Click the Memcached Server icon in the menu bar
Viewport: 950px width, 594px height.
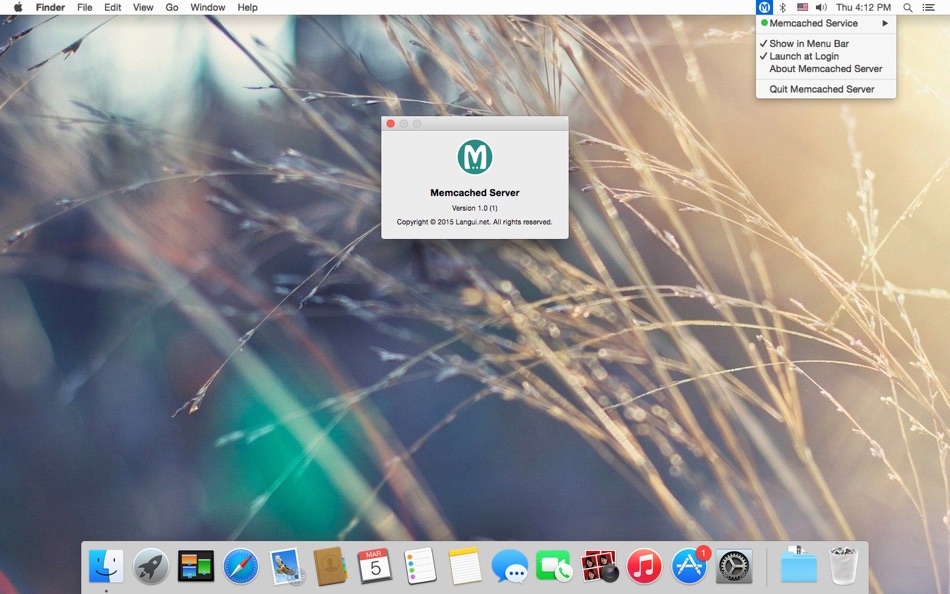pos(764,7)
